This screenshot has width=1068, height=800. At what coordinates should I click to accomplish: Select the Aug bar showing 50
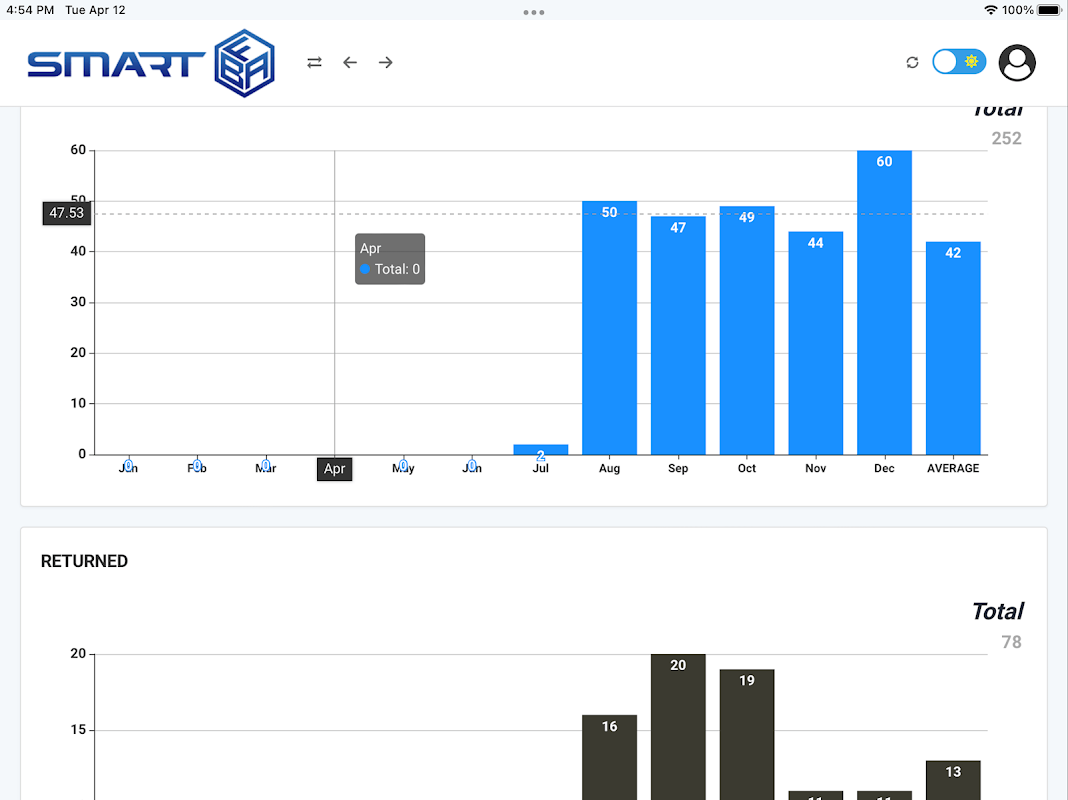610,327
